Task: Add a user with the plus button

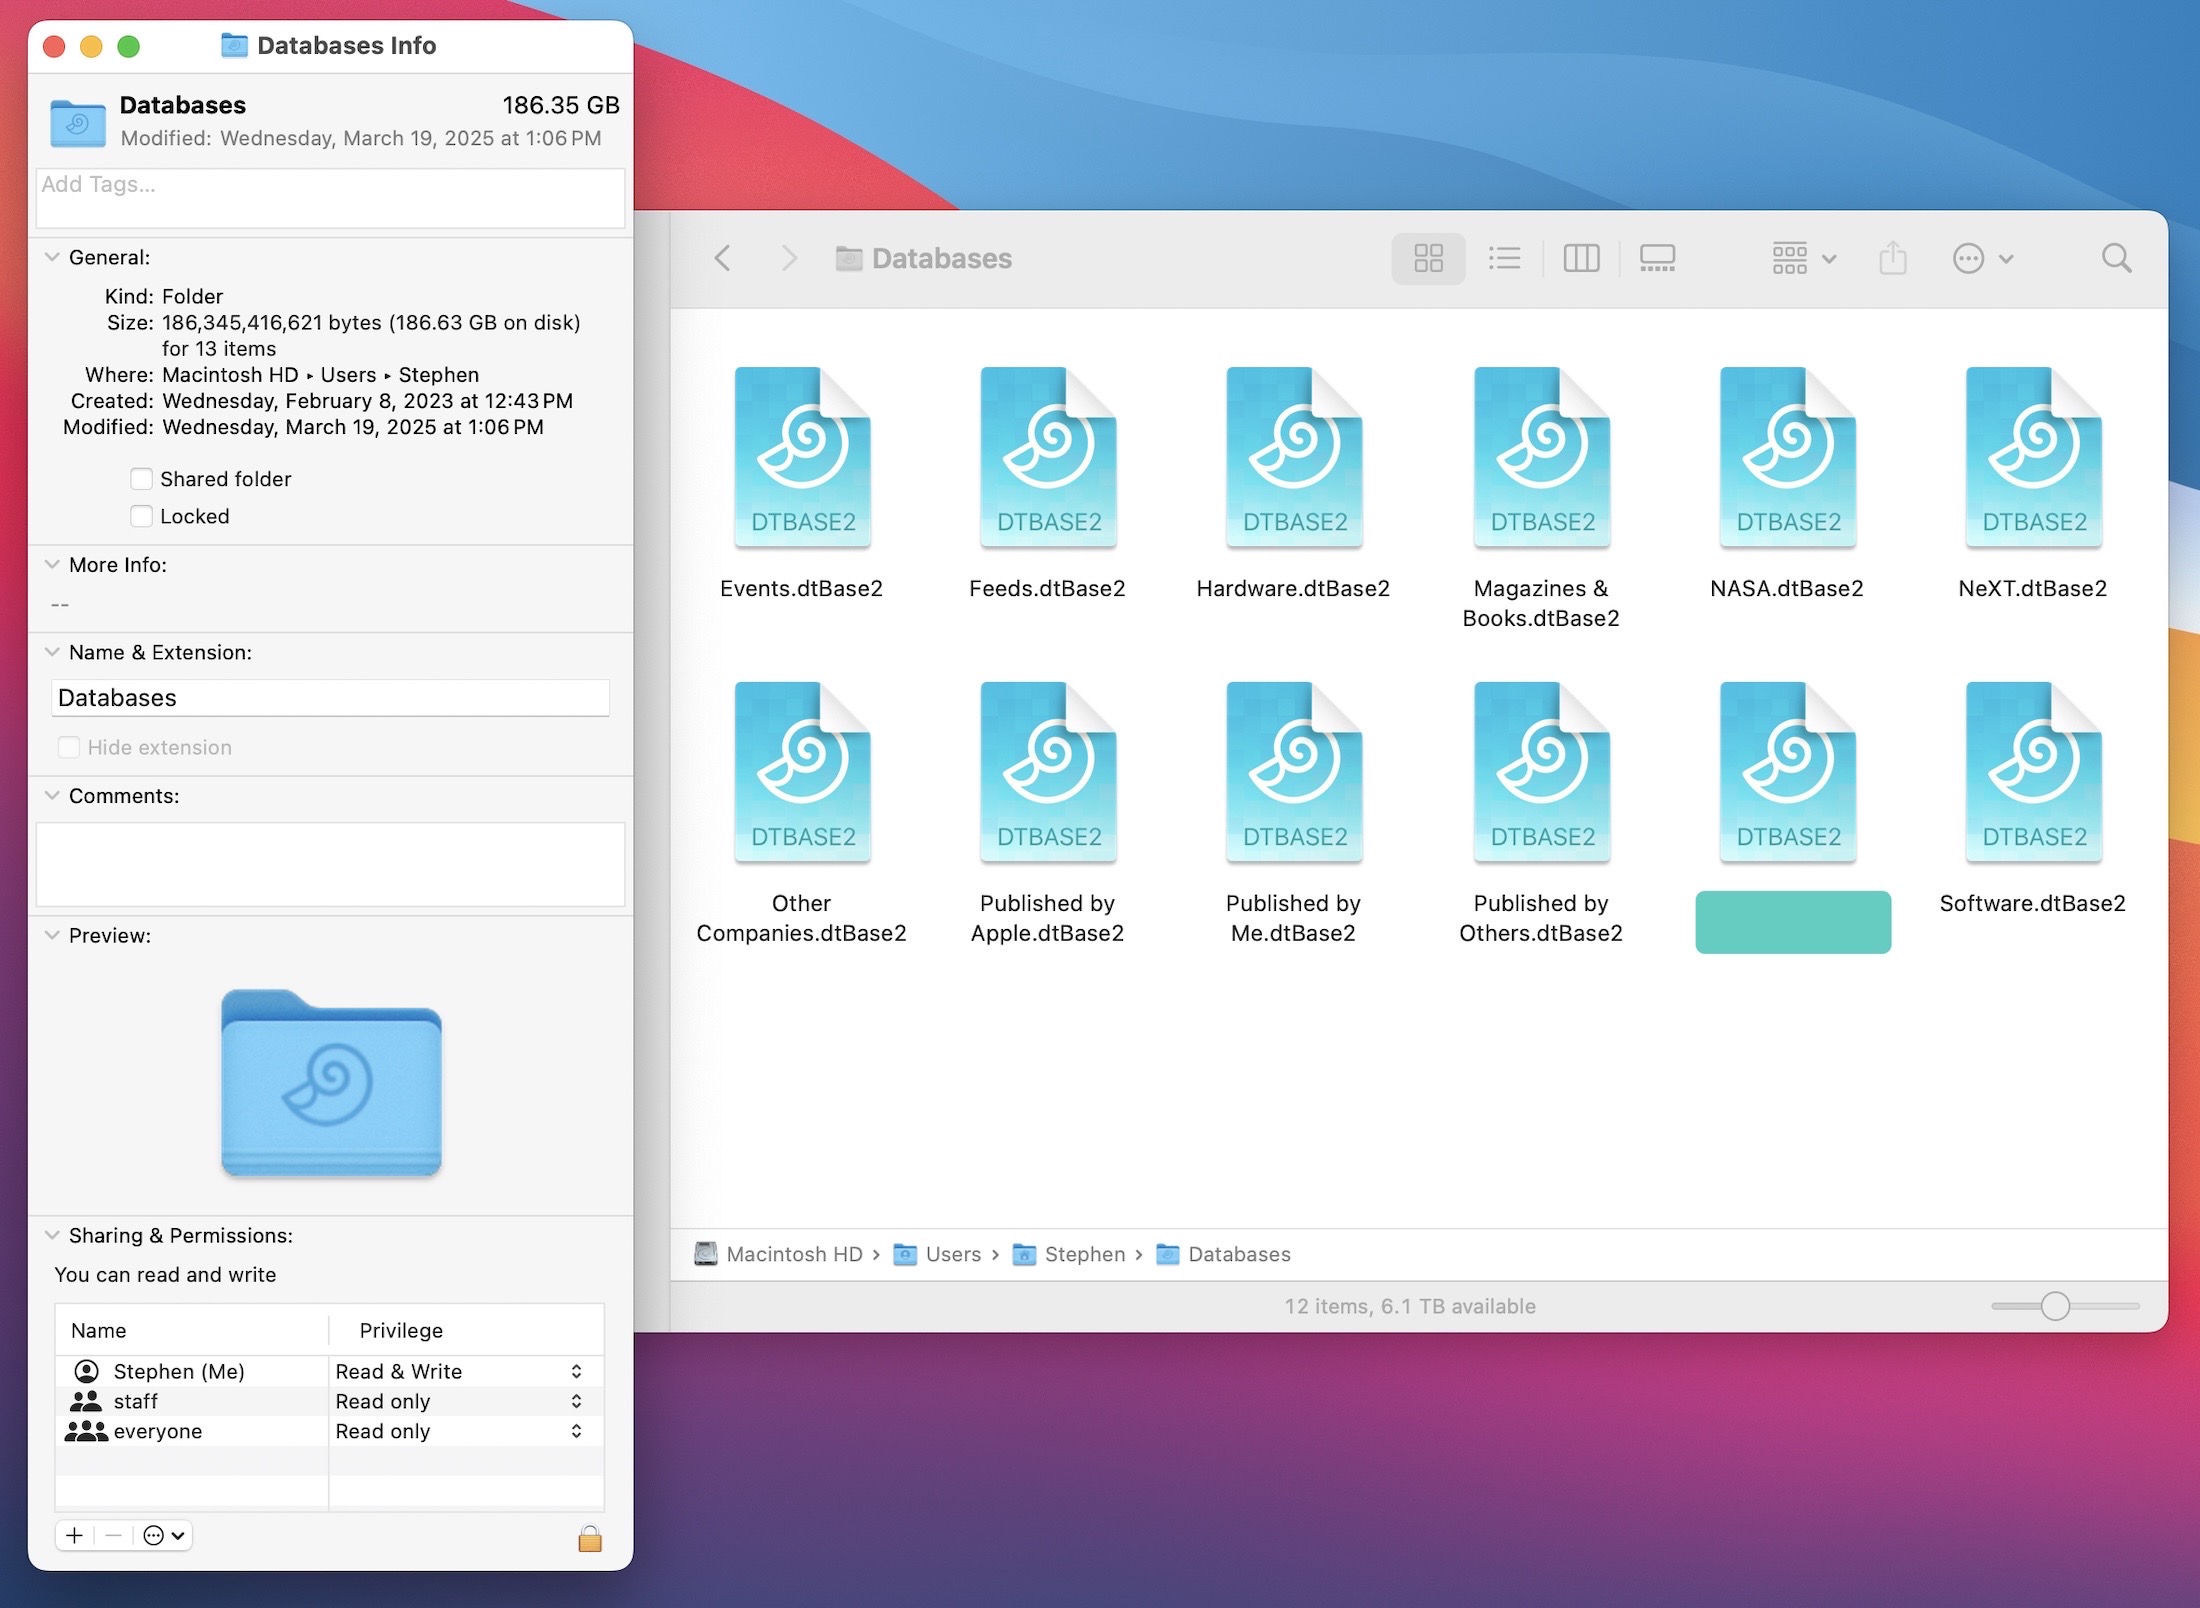Action: click(75, 1535)
